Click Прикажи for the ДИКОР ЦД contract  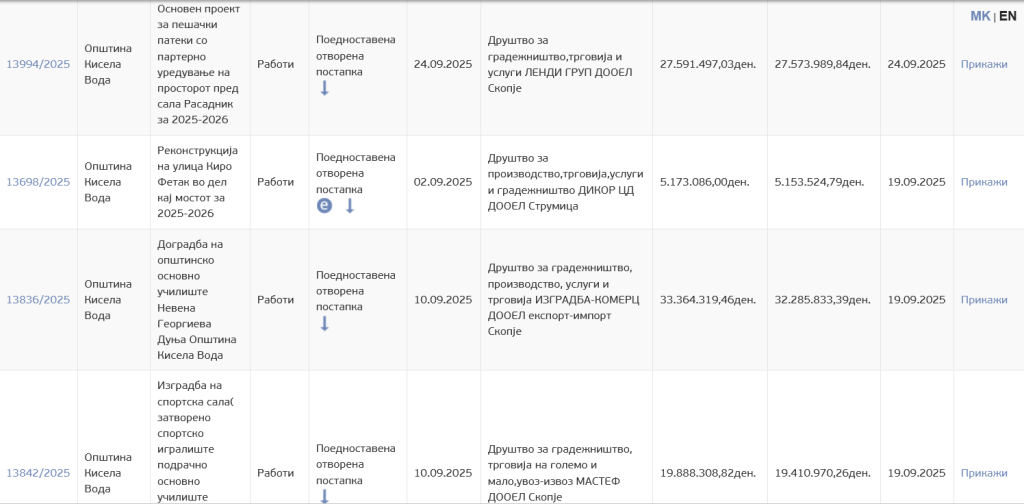(x=983, y=182)
